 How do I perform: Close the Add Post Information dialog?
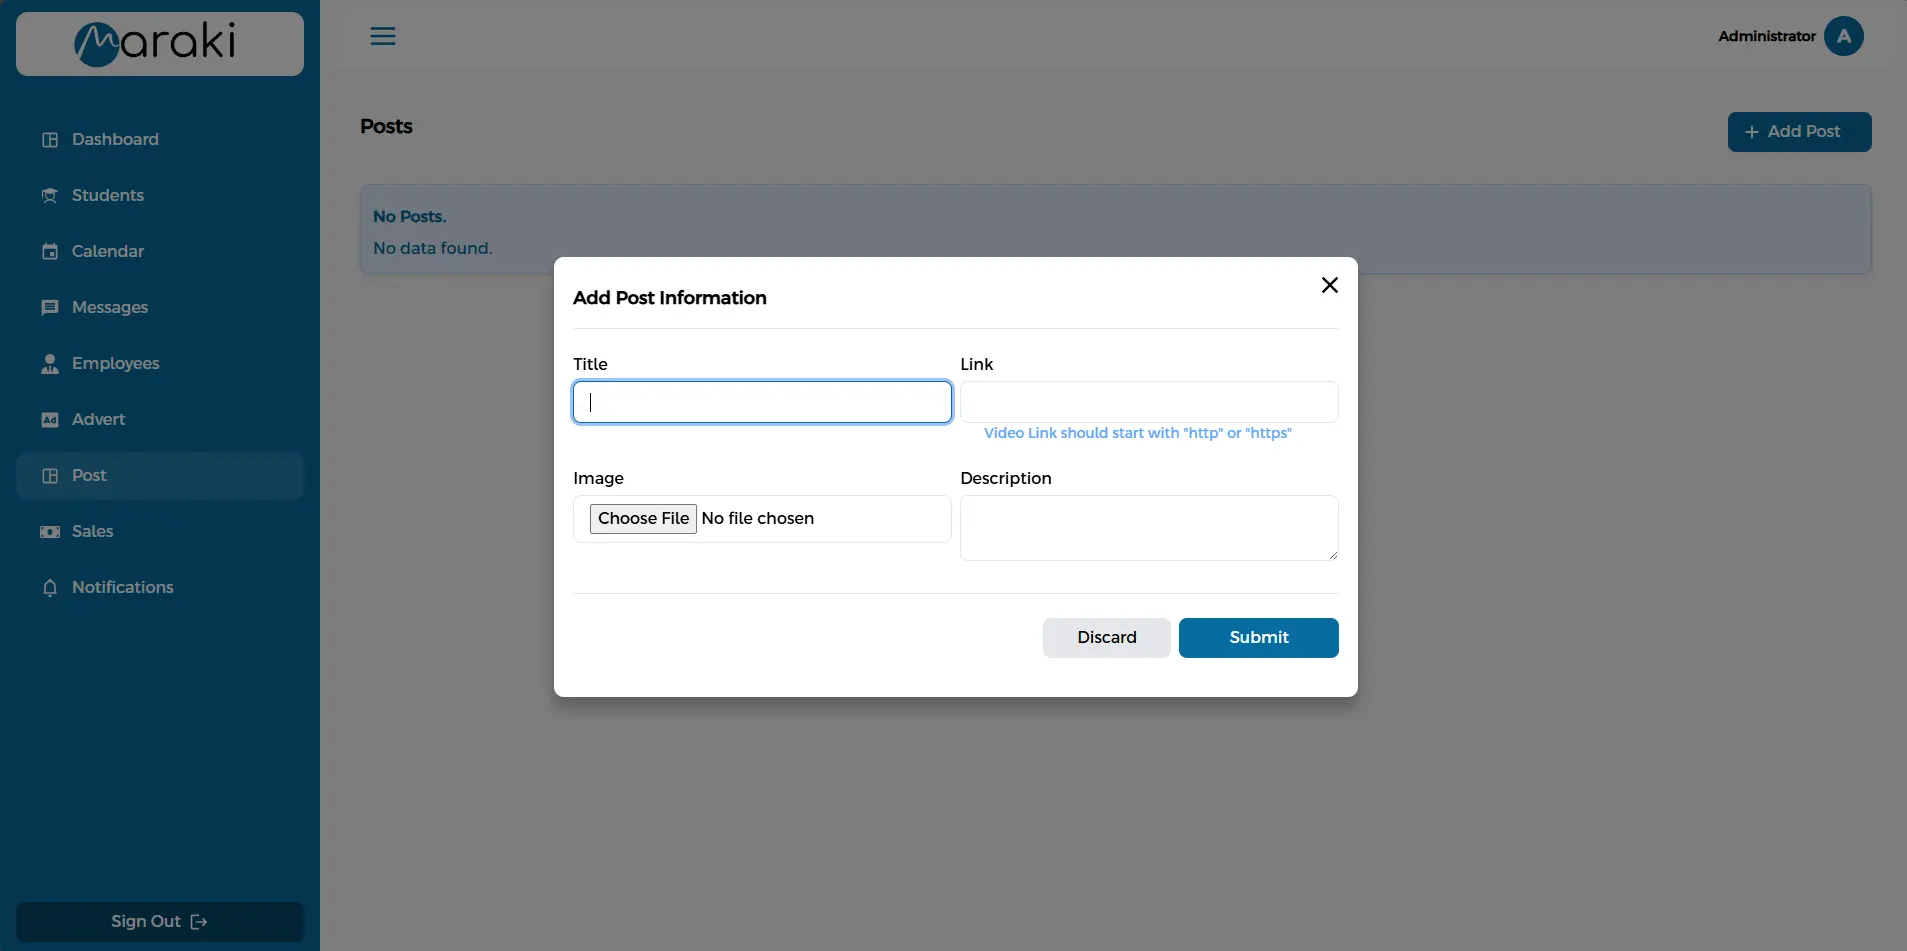[x=1329, y=286]
